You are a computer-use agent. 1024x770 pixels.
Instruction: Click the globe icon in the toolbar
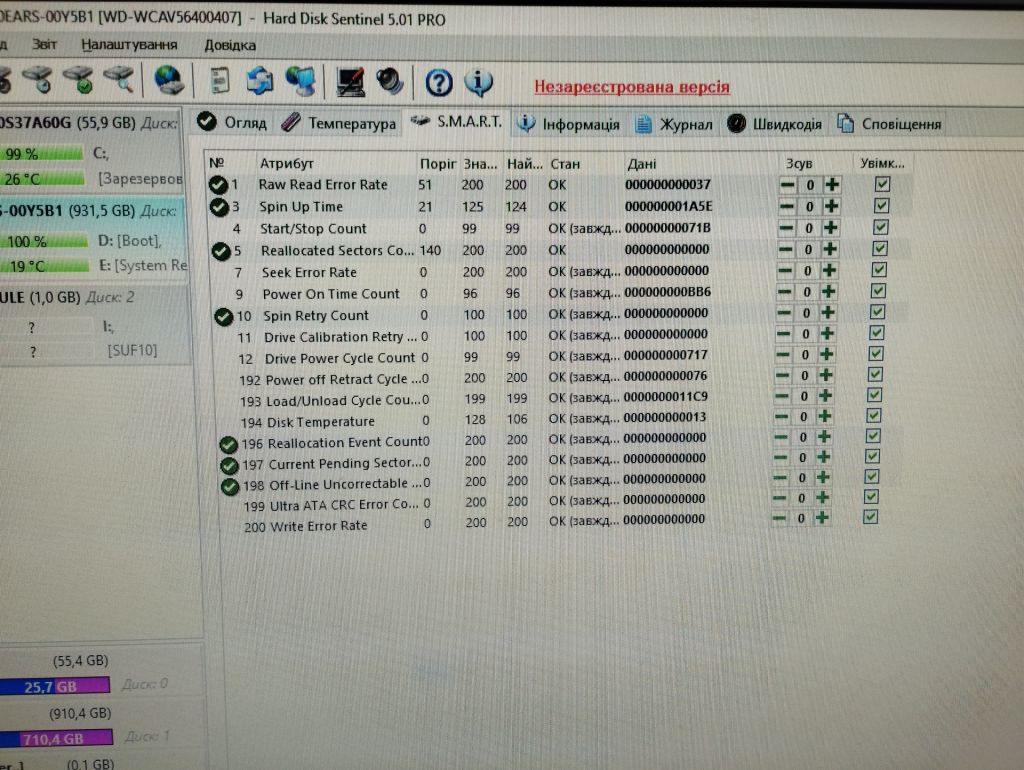tap(168, 80)
